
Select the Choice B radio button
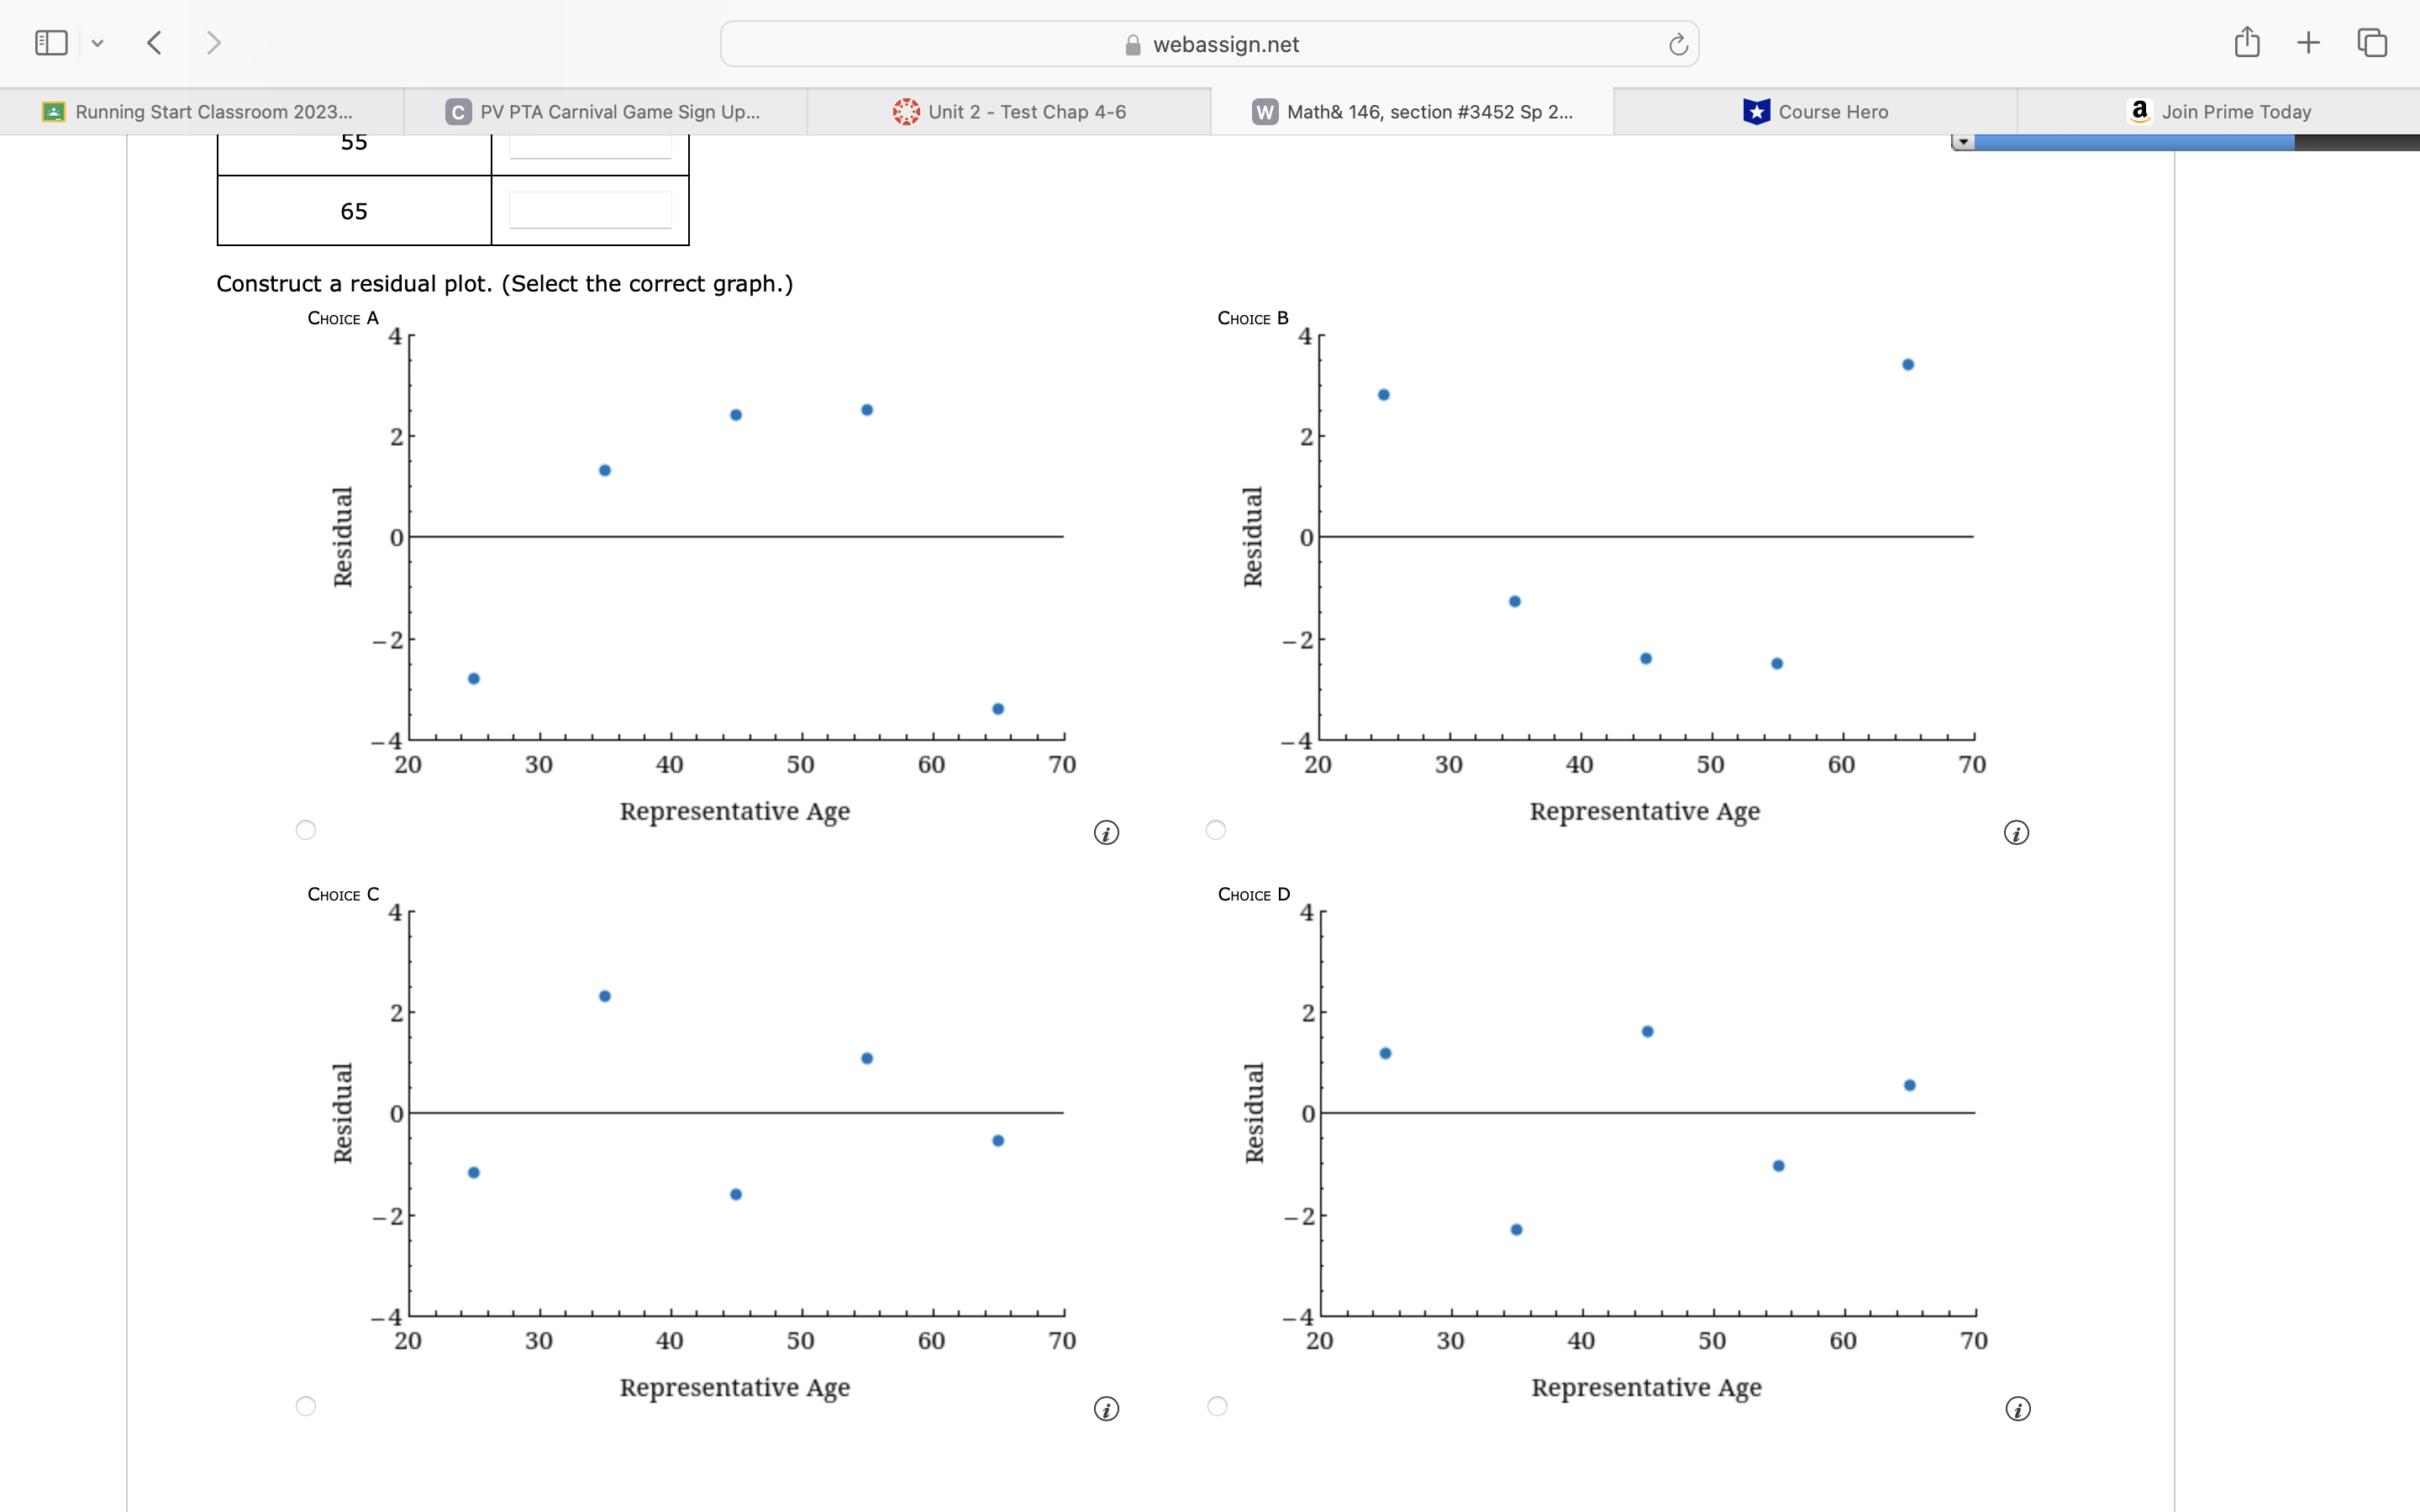(x=1216, y=830)
